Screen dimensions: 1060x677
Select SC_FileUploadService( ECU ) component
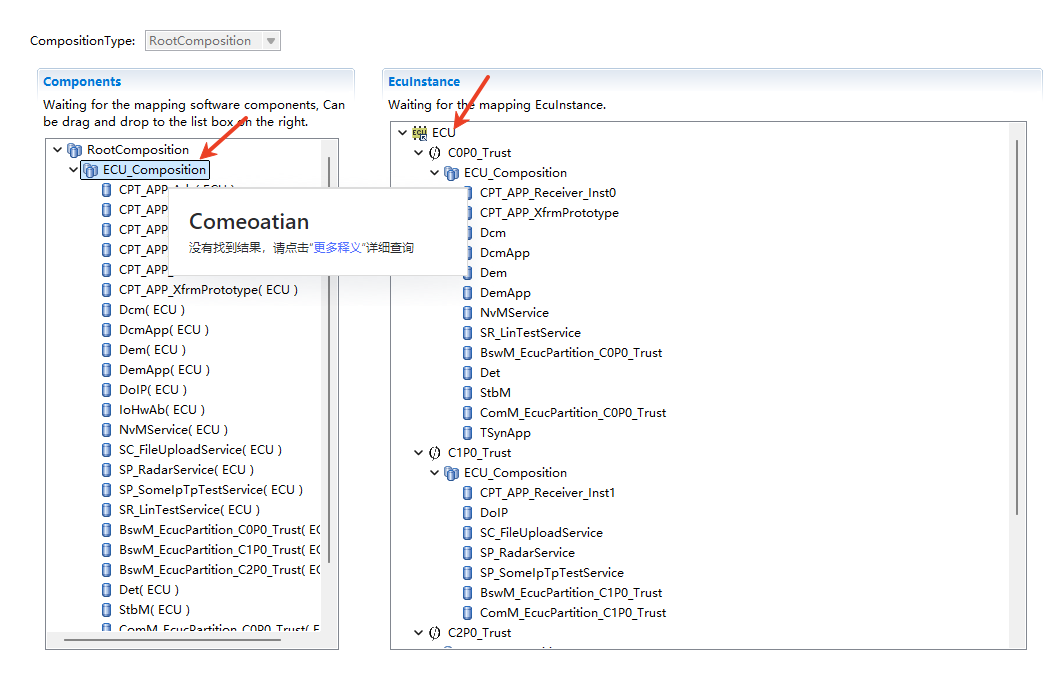point(200,450)
